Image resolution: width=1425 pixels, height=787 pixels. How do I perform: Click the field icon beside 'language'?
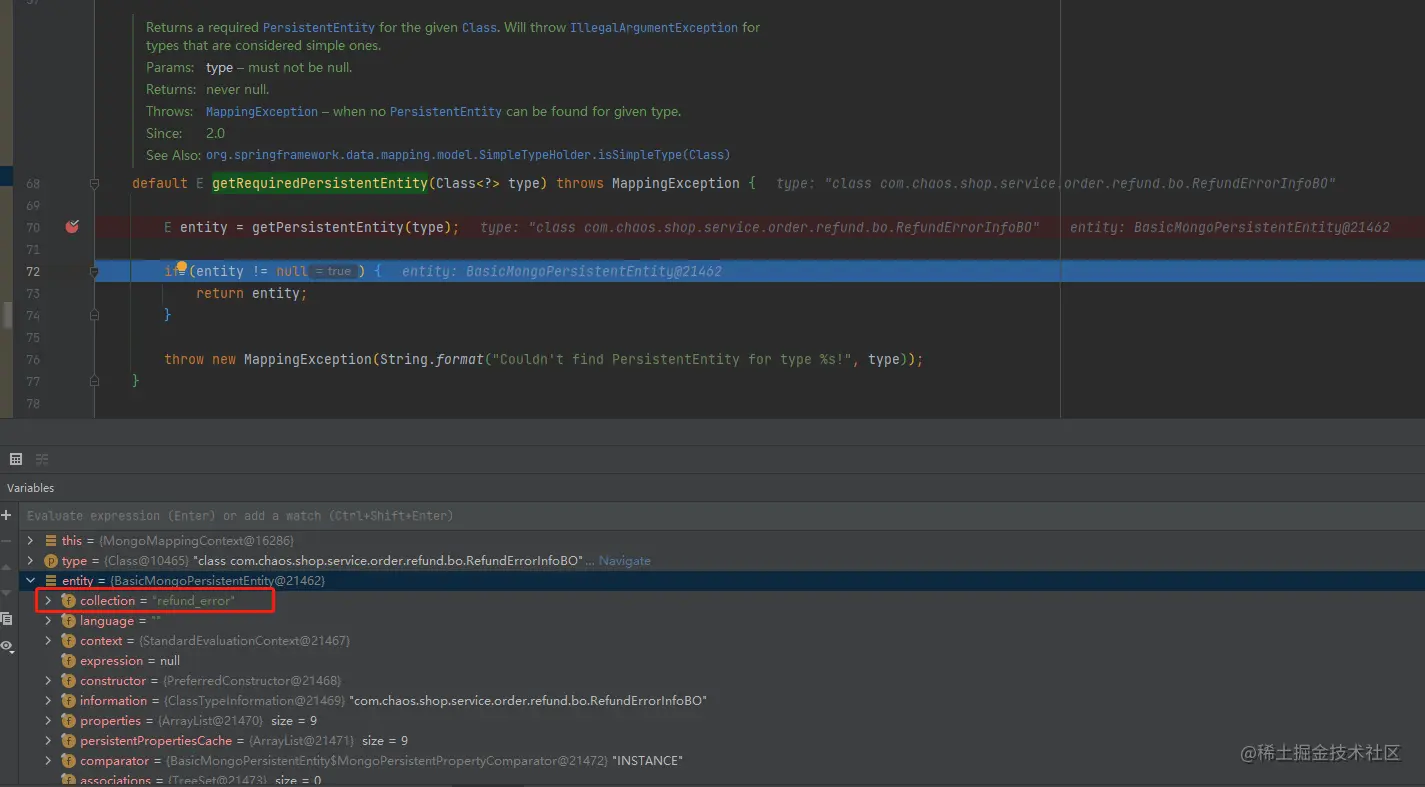[x=68, y=621]
